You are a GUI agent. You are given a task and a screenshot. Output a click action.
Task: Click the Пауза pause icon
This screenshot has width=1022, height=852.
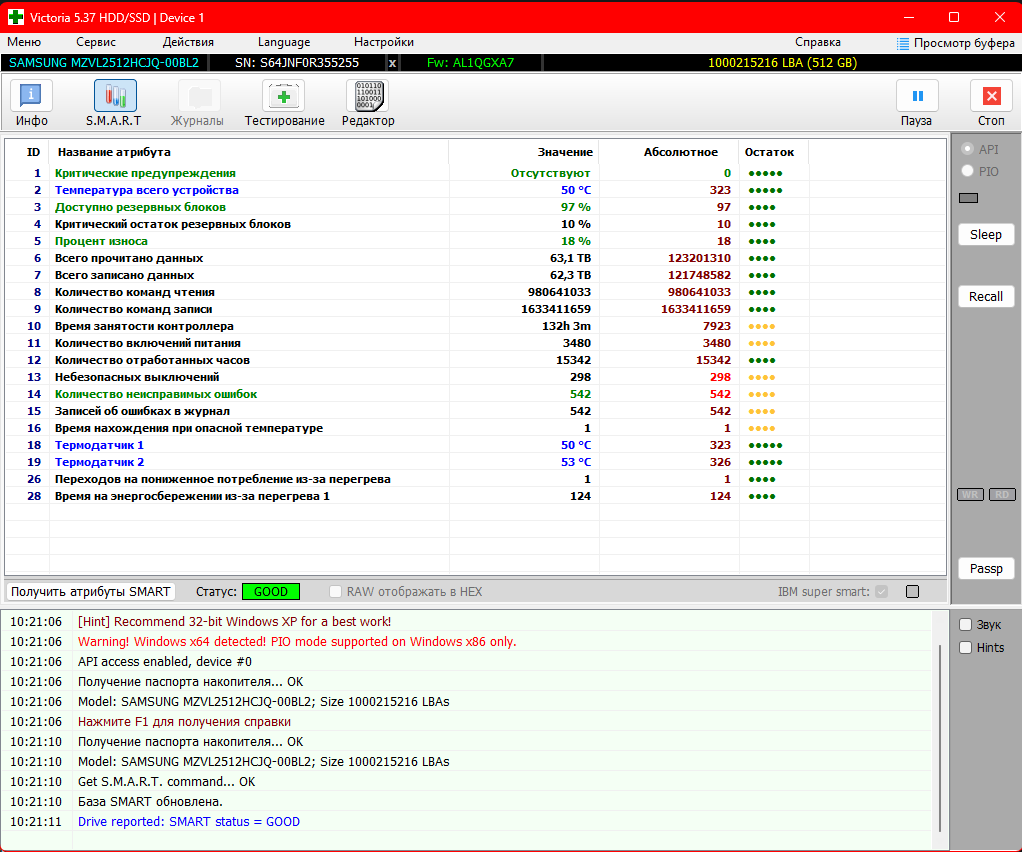pos(917,96)
